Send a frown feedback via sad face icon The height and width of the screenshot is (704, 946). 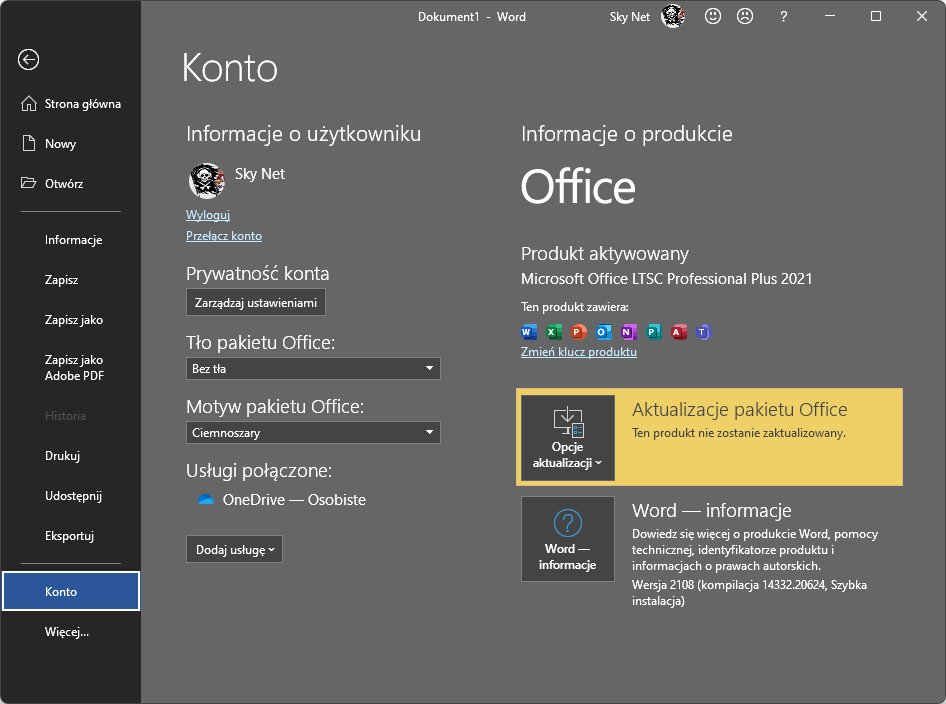(745, 16)
